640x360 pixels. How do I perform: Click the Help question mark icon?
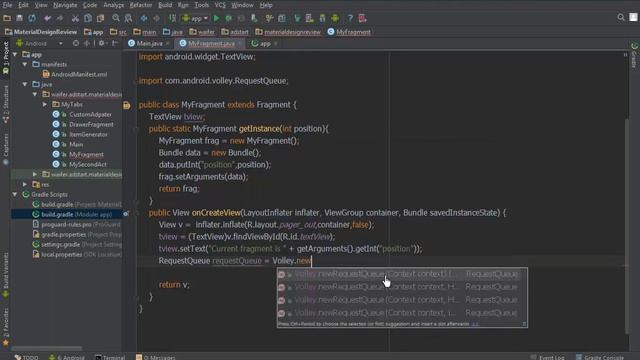click(x=350, y=18)
